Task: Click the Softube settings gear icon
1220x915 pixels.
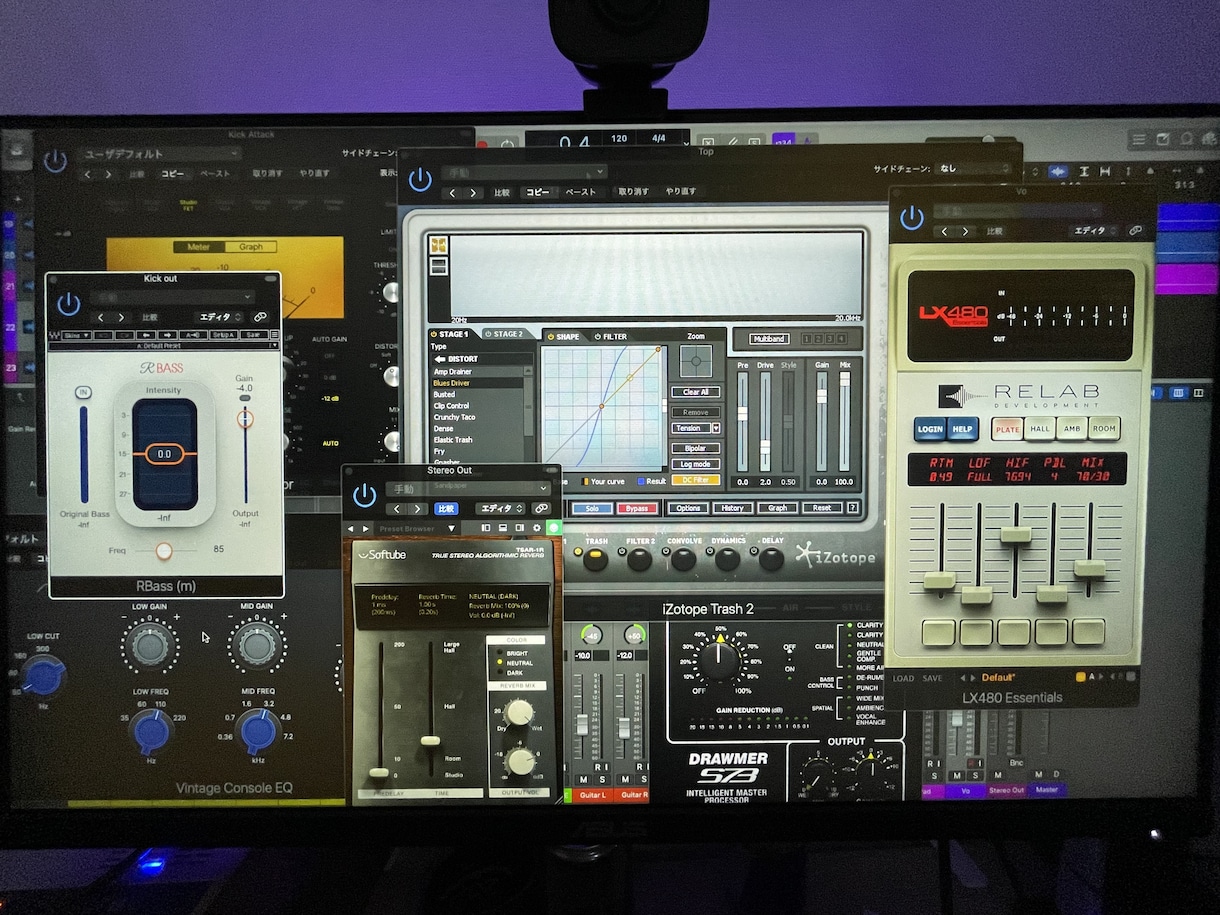Action: 536,527
